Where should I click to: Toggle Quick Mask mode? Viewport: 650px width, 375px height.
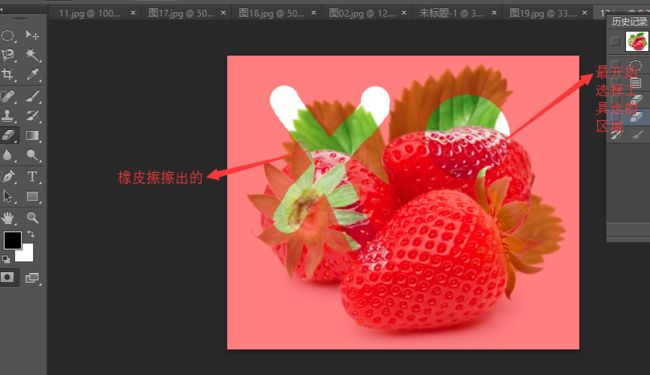(x=7, y=277)
